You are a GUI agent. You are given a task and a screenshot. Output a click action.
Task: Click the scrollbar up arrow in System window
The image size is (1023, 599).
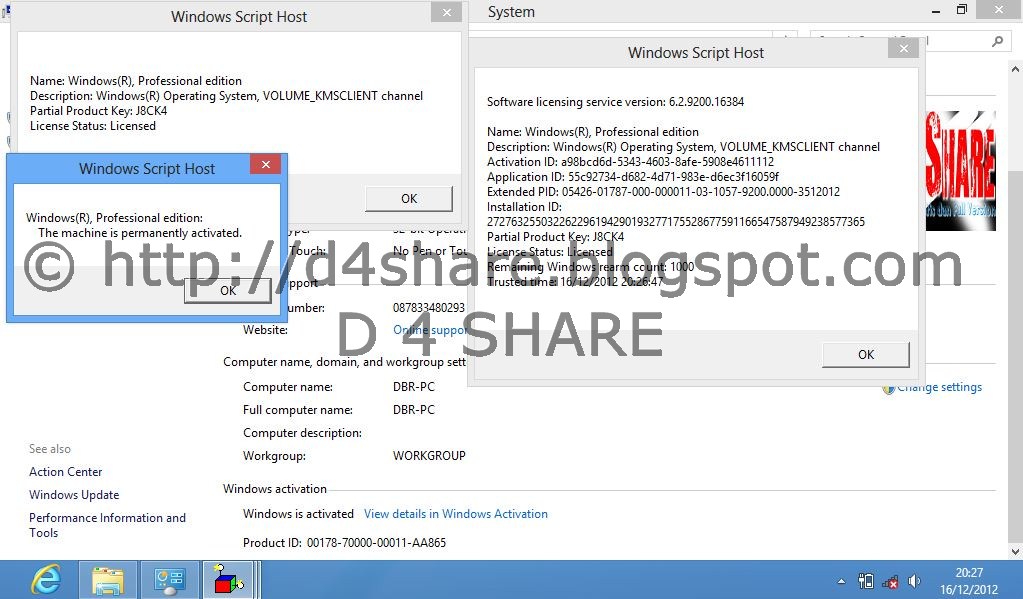1015,68
